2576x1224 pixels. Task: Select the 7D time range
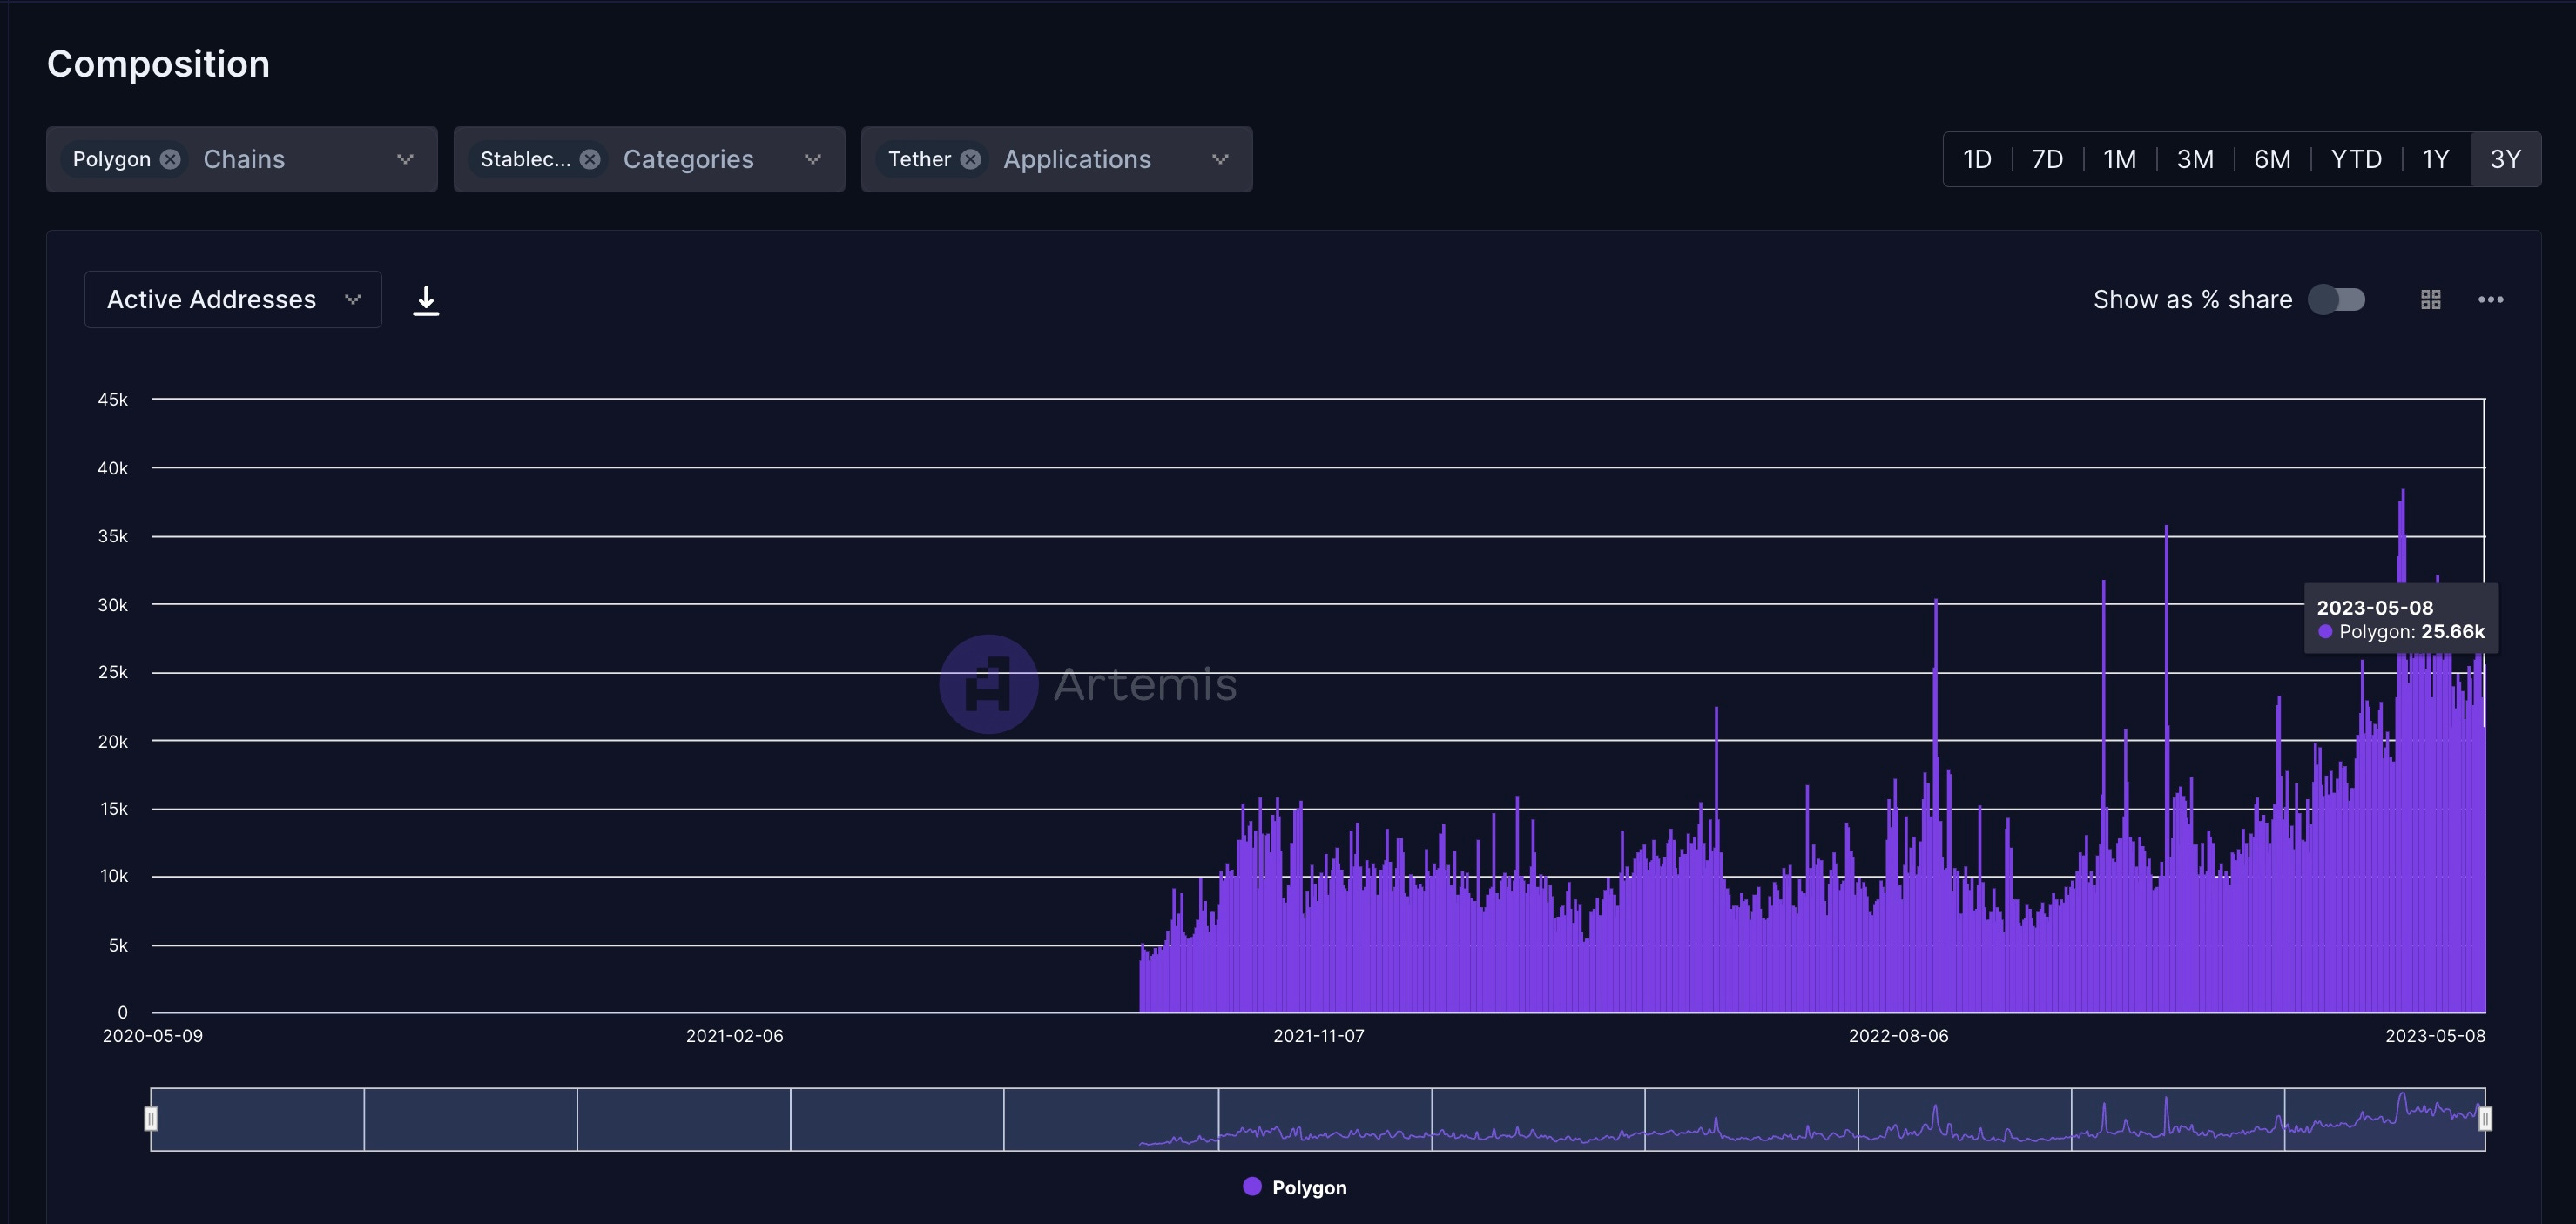[2047, 159]
